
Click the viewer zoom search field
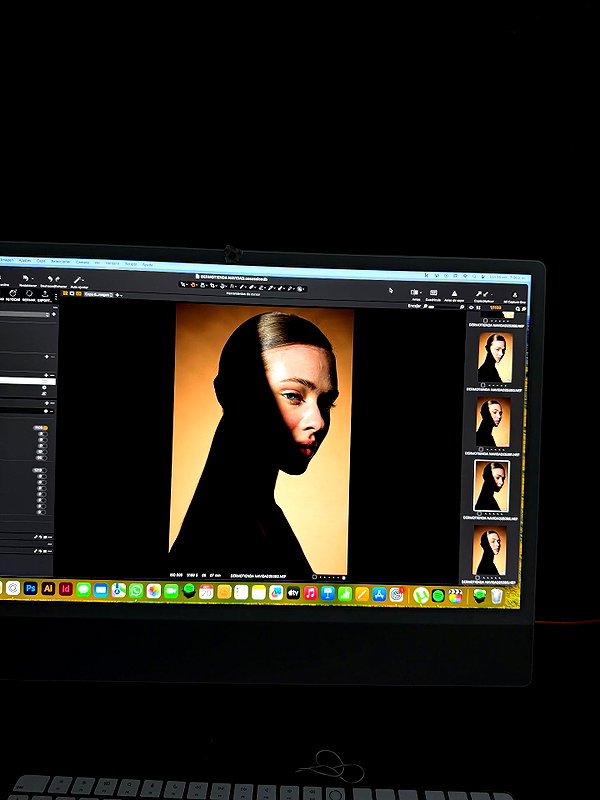point(443,306)
